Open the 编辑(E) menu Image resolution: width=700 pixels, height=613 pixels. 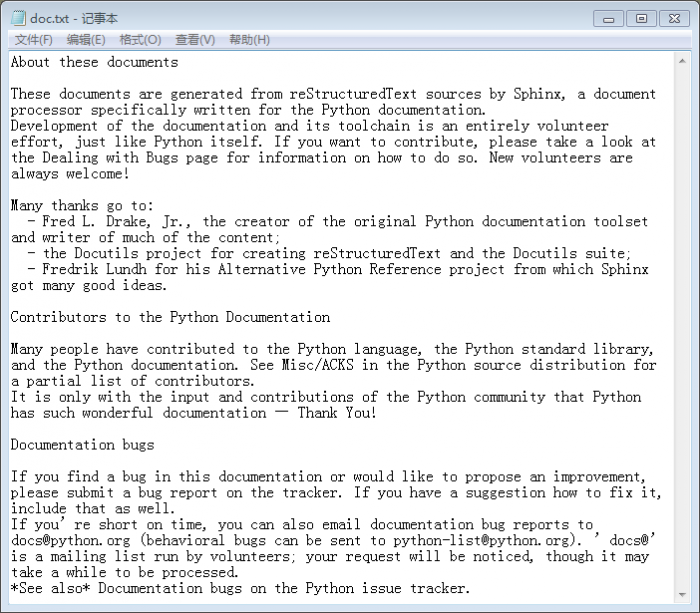[x=86, y=40]
